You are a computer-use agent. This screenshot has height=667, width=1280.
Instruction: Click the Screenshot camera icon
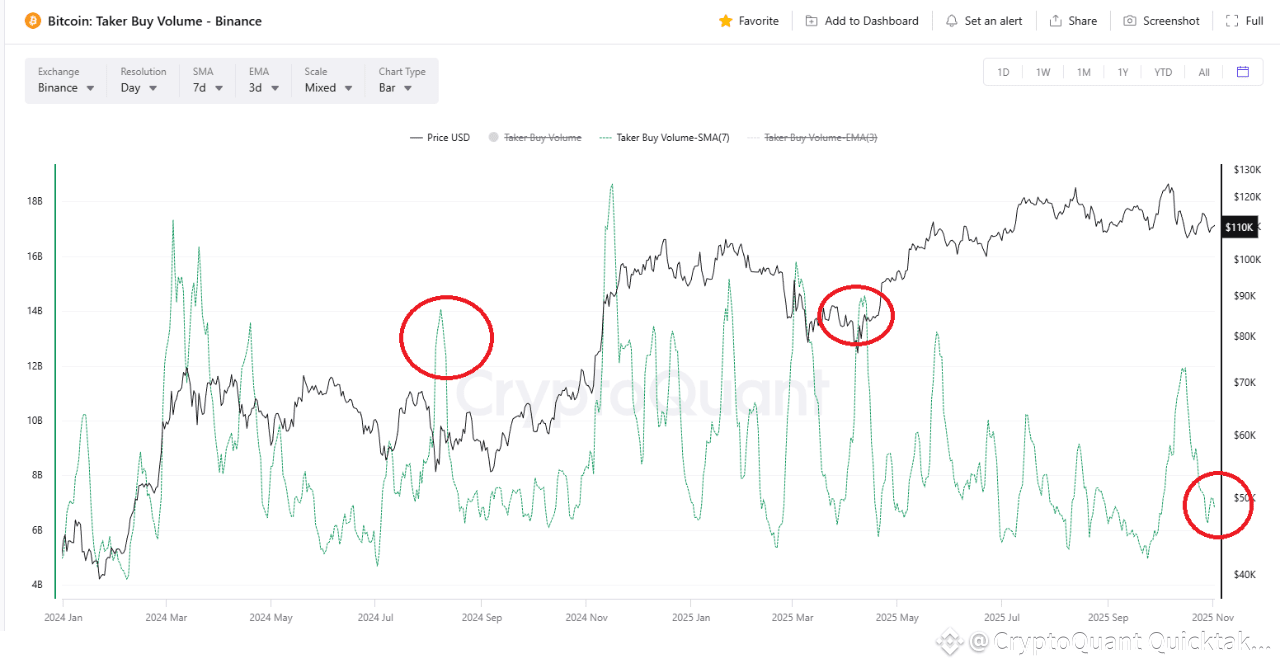1130,21
